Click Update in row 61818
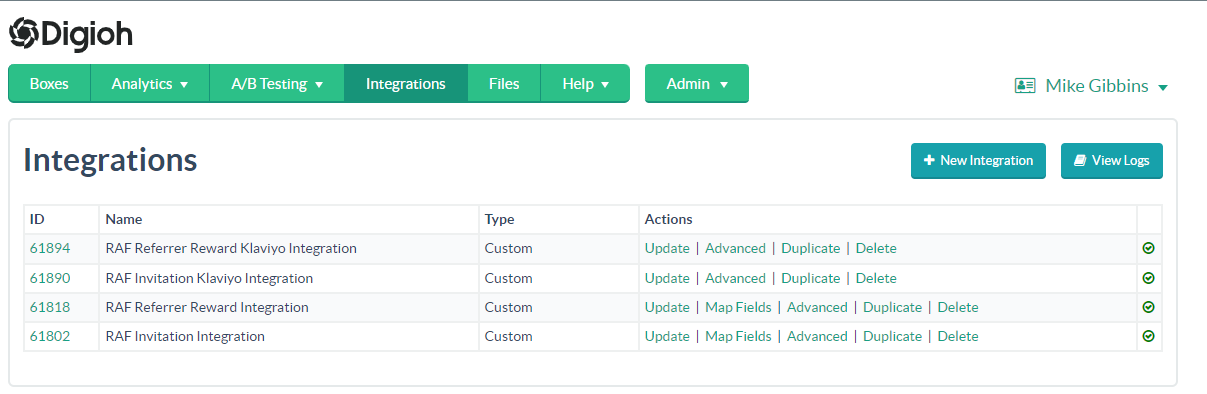 (x=667, y=307)
